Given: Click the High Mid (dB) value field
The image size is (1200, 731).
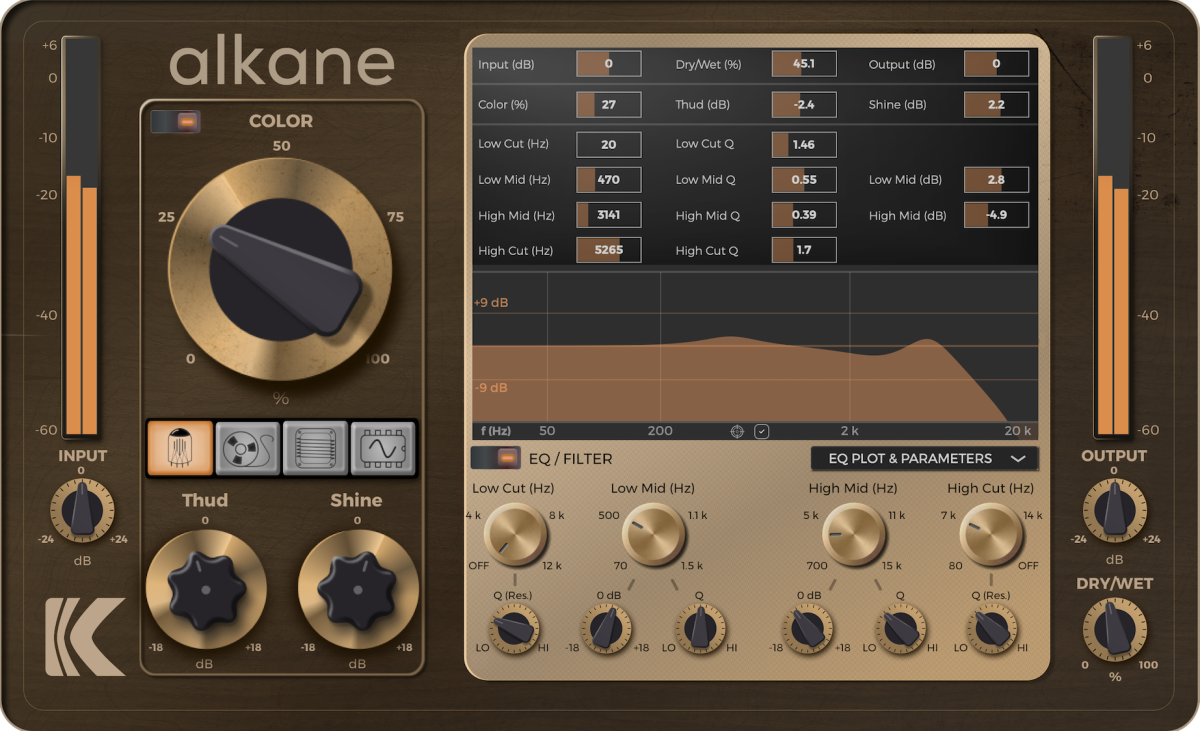Looking at the screenshot, I should [996, 215].
